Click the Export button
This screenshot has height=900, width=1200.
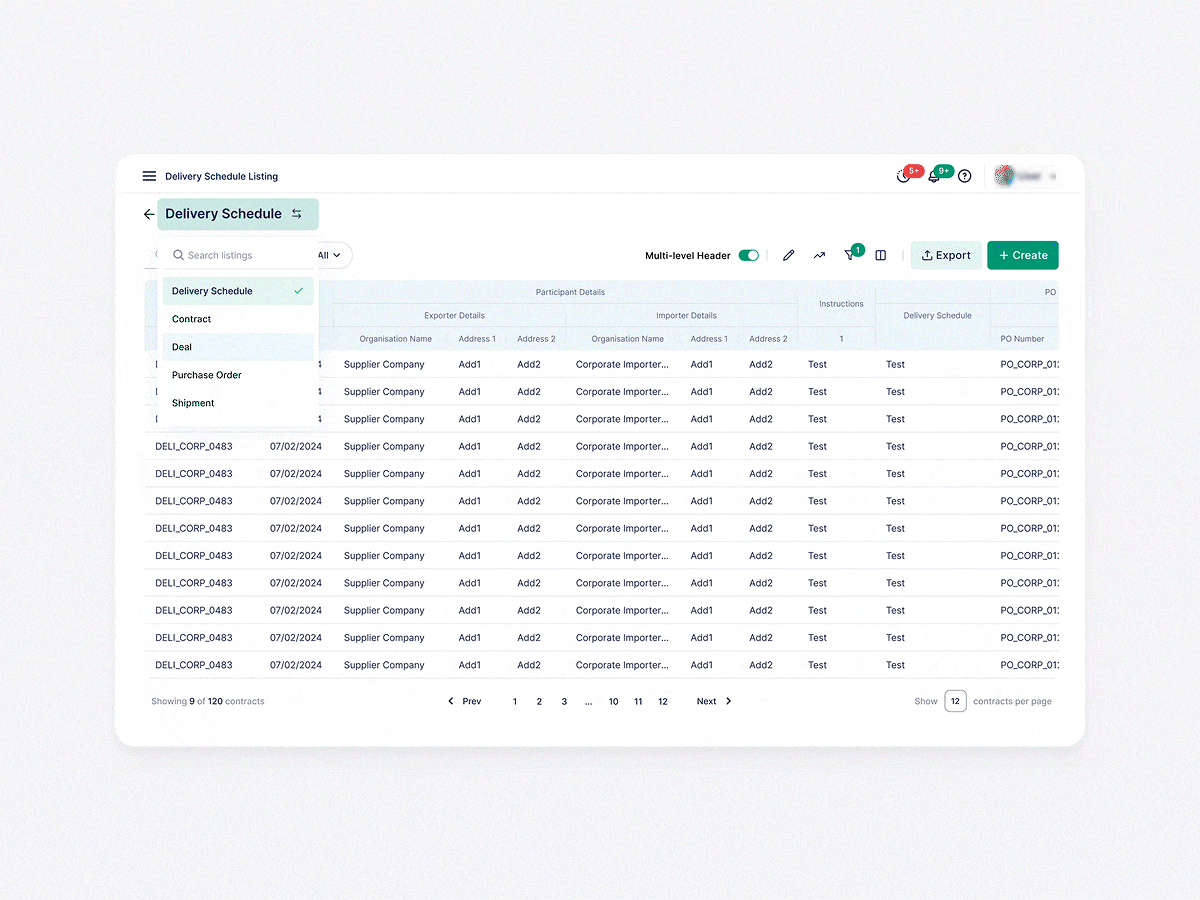(x=946, y=255)
